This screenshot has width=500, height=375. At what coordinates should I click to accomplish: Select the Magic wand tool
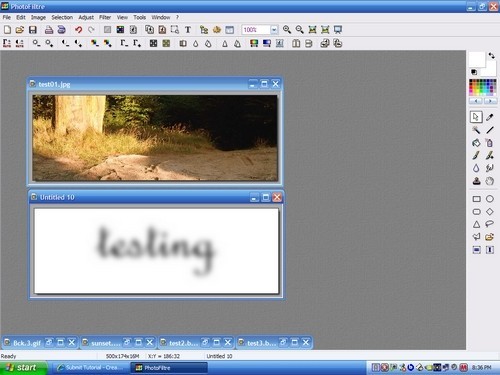click(x=476, y=130)
